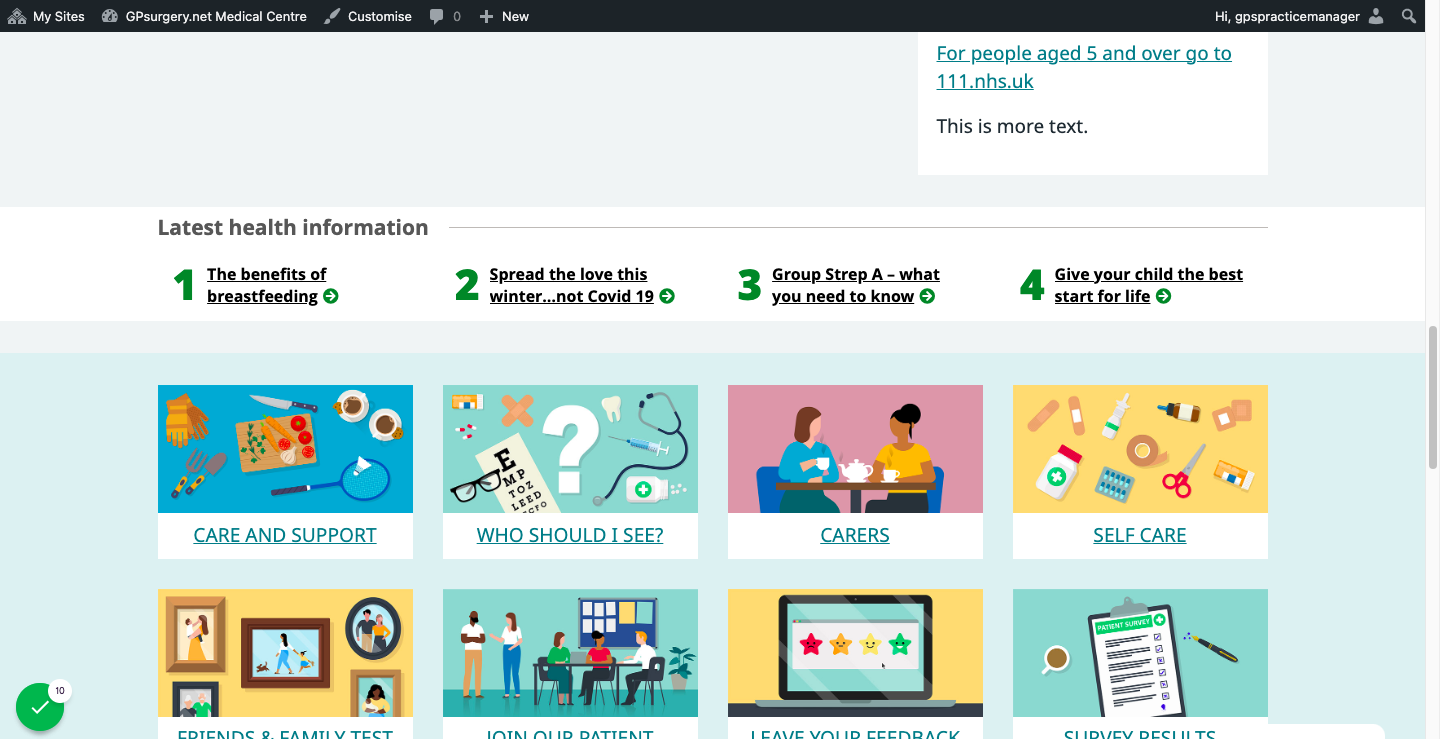Go to the Who Should I See? page
The width and height of the screenshot is (1440, 739).
(570, 535)
